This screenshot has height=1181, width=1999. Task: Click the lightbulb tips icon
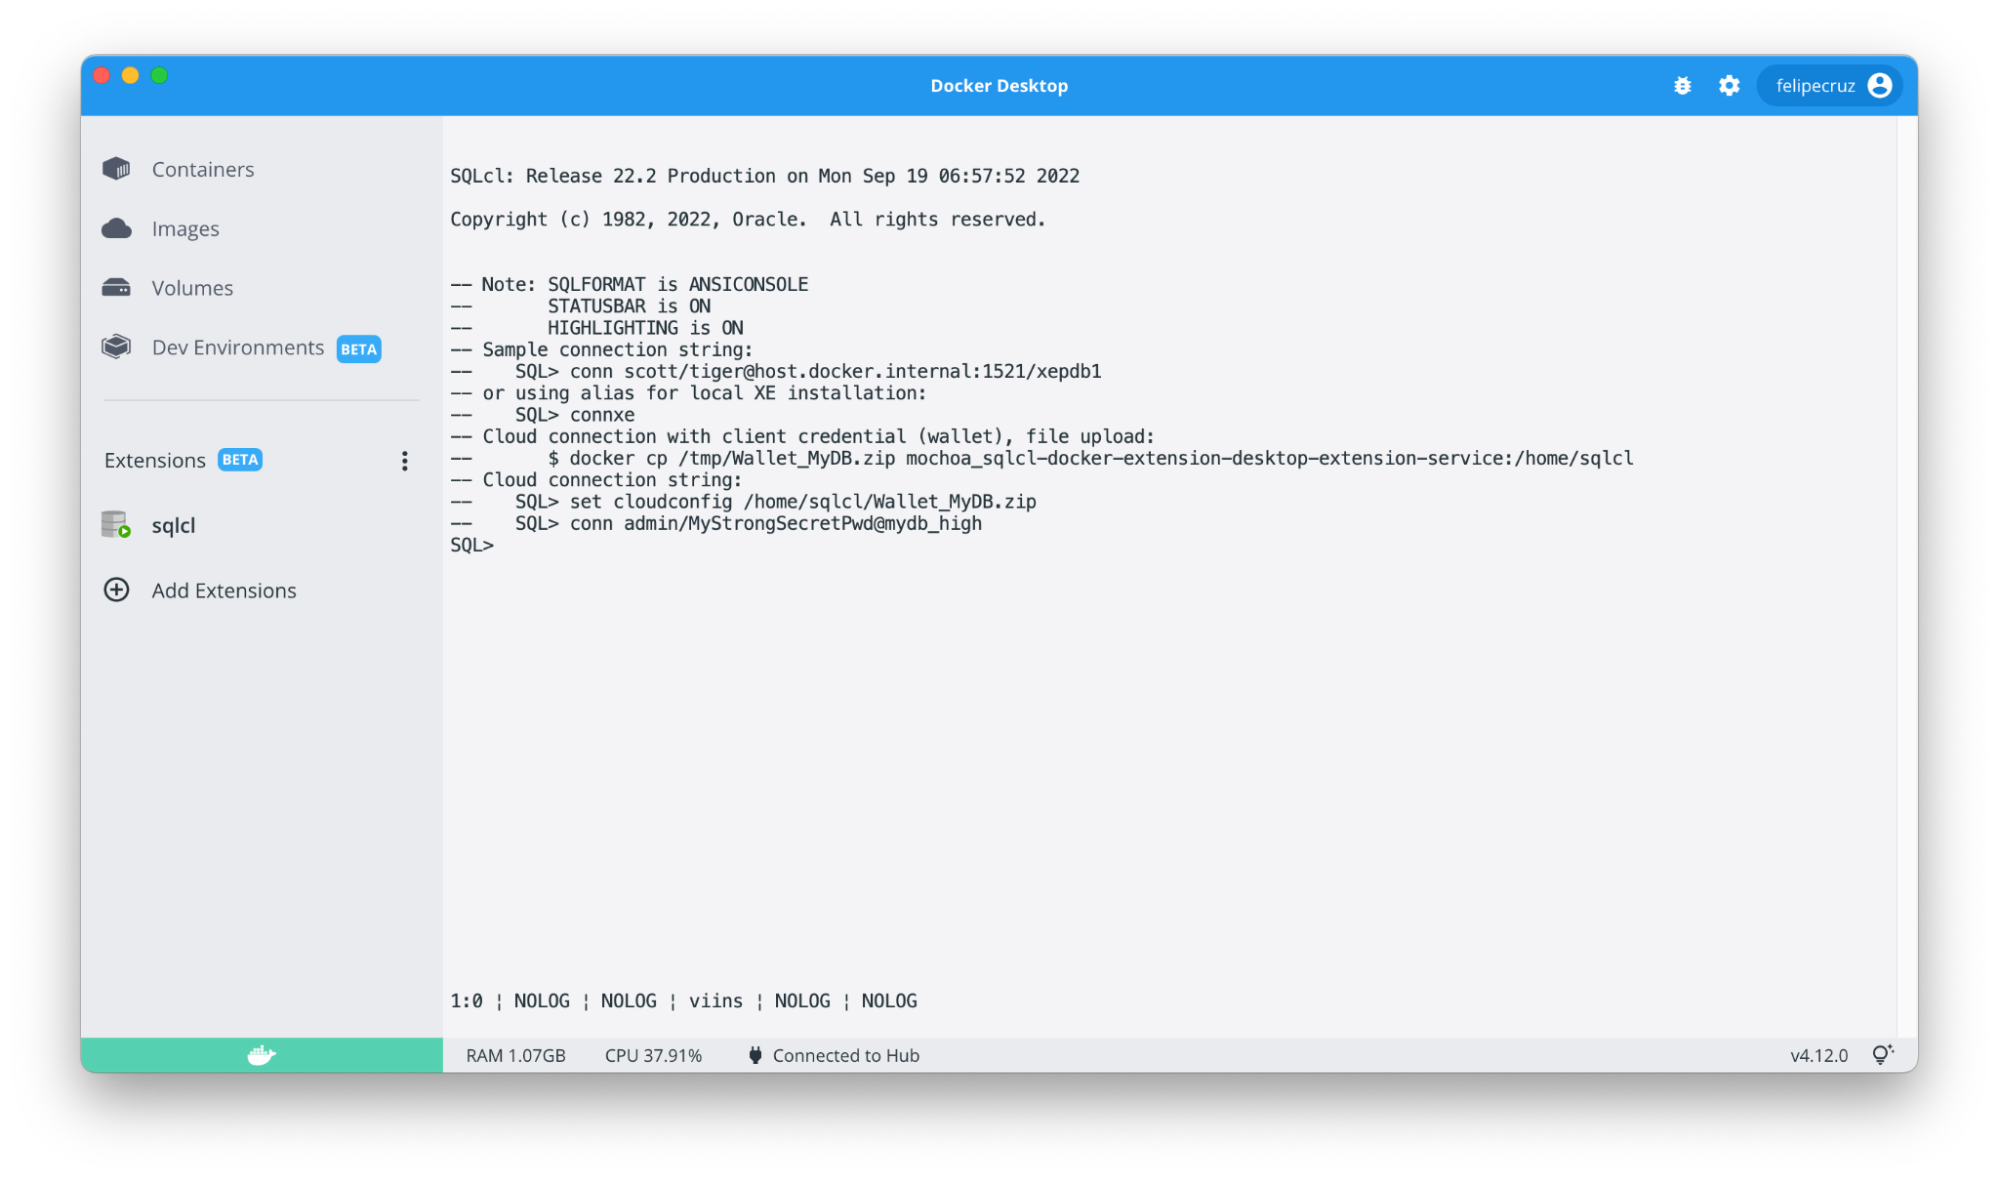click(x=1882, y=1055)
